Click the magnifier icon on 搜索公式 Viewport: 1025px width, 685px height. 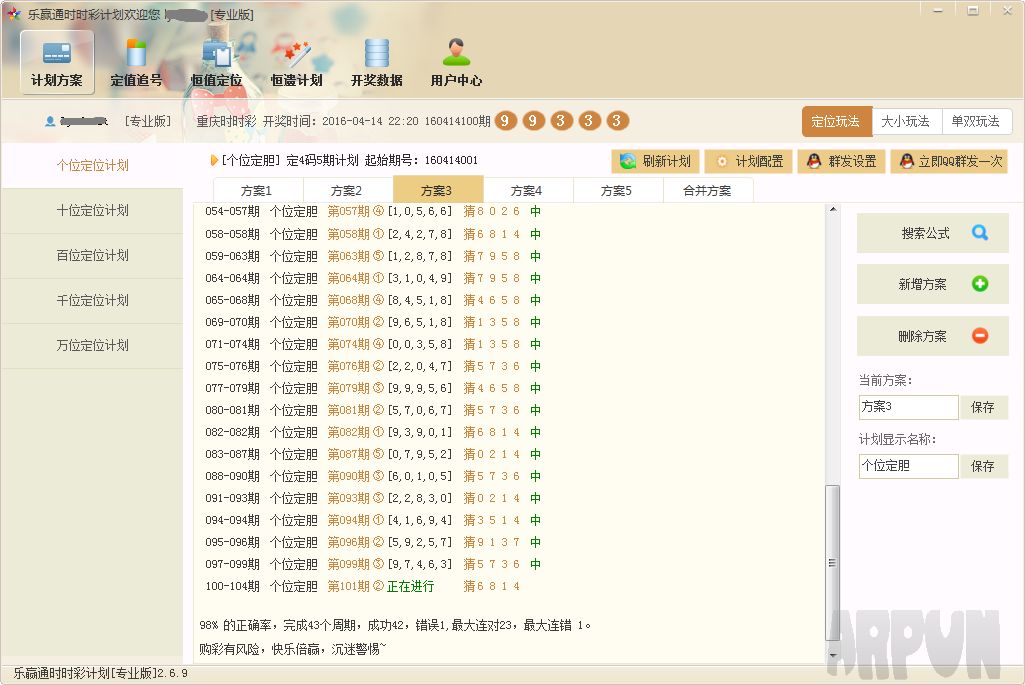coord(979,233)
